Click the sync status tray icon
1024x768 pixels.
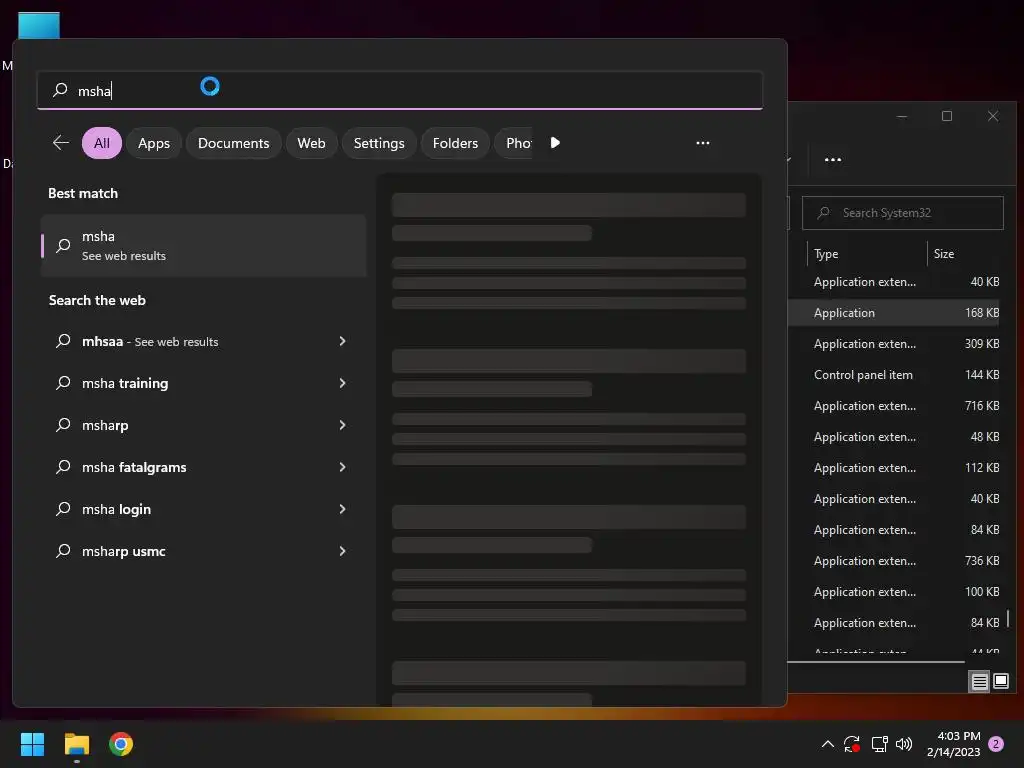tap(852, 744)
